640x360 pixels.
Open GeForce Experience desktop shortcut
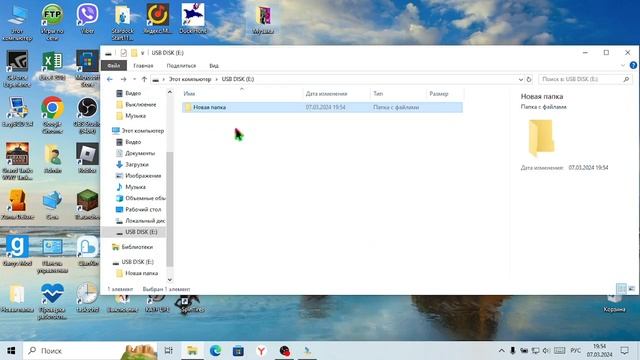point(17,69)
